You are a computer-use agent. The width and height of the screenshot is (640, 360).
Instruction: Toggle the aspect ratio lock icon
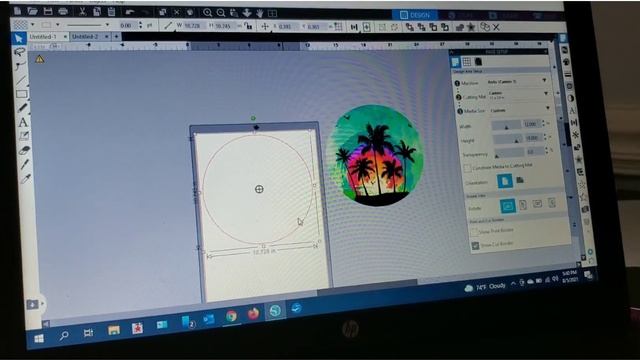click(248, 26)
